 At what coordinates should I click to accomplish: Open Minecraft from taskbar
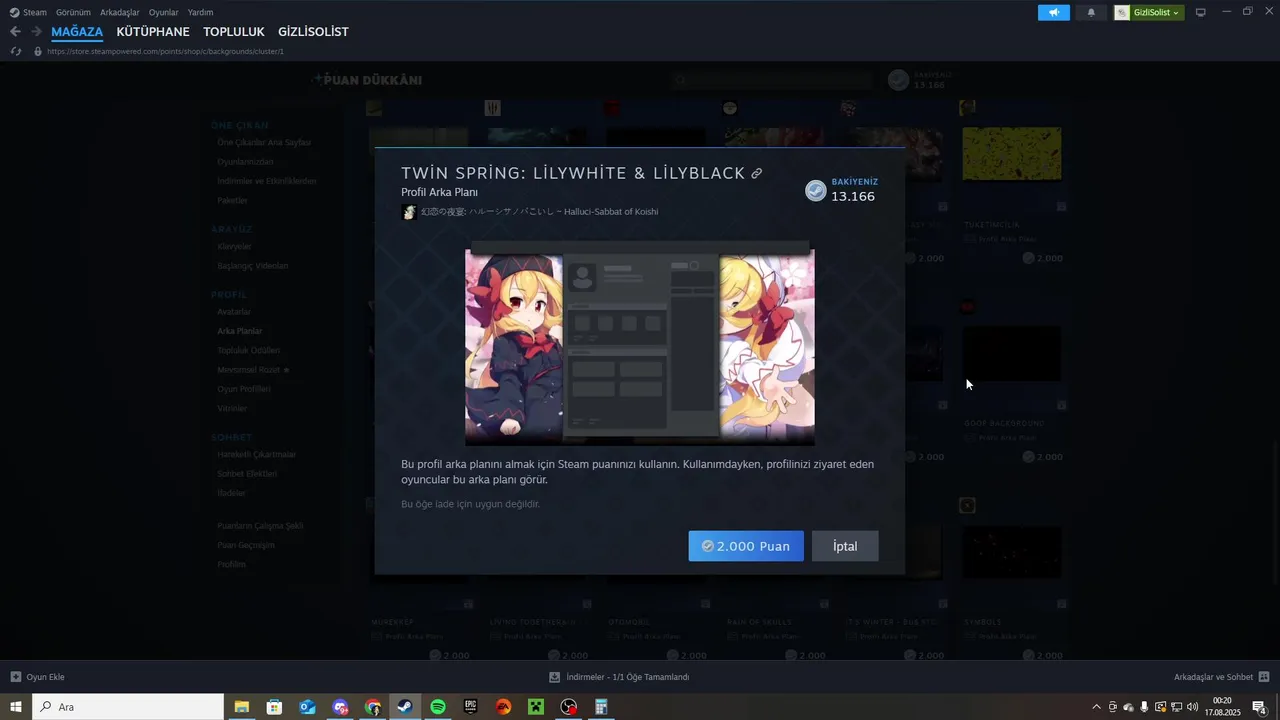(536, 707)
